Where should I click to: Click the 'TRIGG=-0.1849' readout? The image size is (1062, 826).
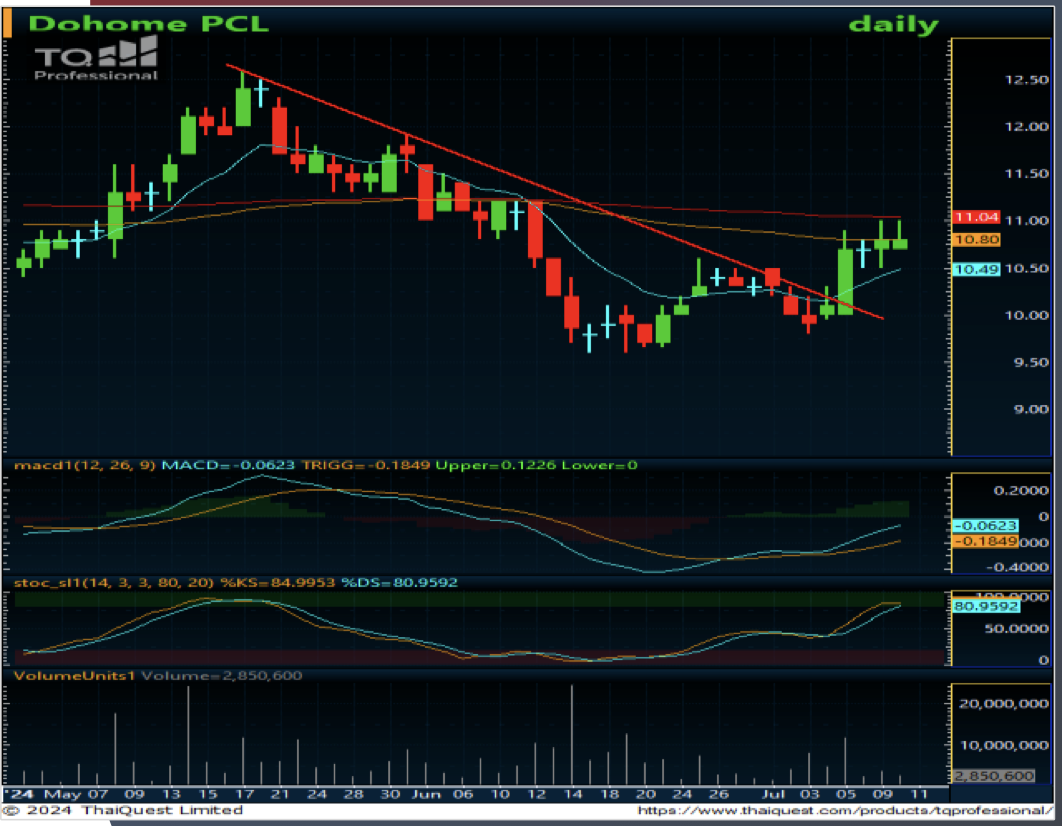(365, 465)
